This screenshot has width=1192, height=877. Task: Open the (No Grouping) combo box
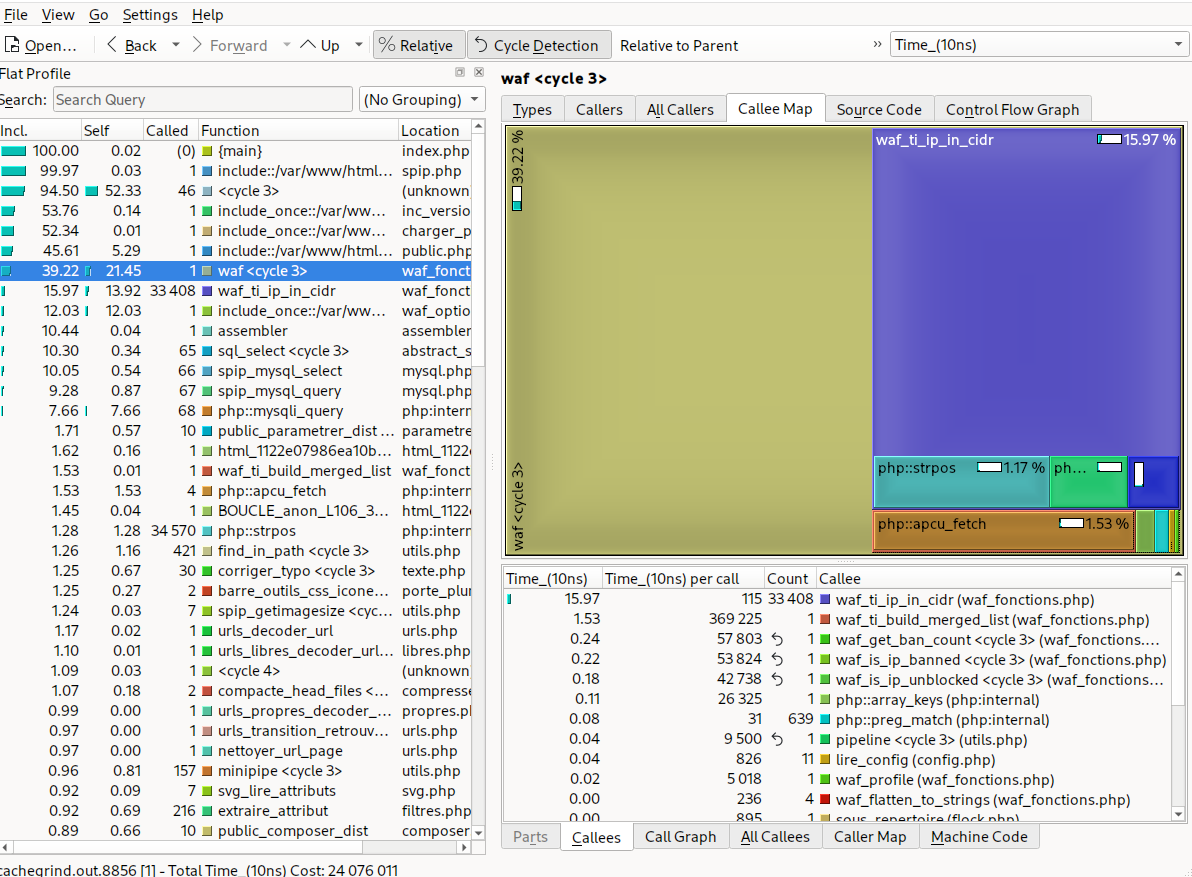[421, 100]
